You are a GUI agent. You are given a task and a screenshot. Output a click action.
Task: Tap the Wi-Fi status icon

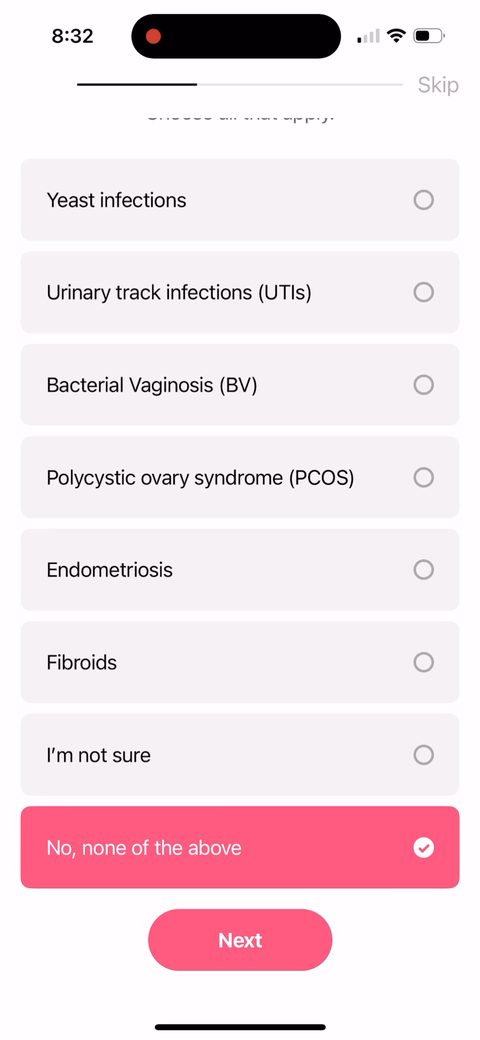pos(396,35)
